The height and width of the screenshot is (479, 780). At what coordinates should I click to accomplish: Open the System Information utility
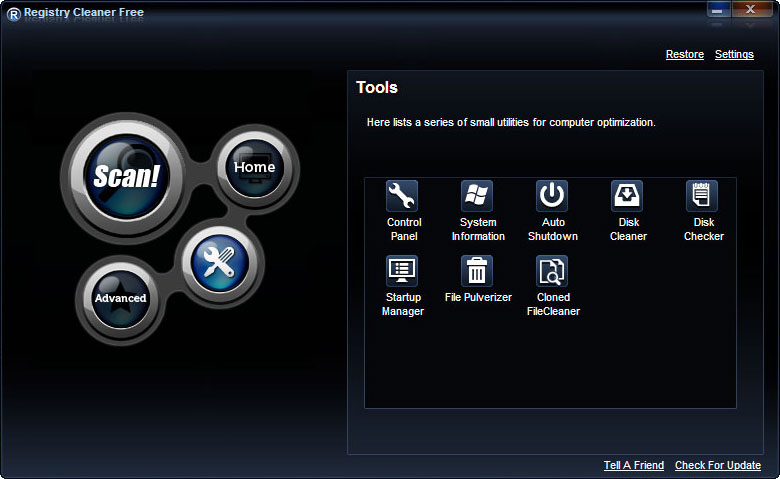(x=477, y=196)
